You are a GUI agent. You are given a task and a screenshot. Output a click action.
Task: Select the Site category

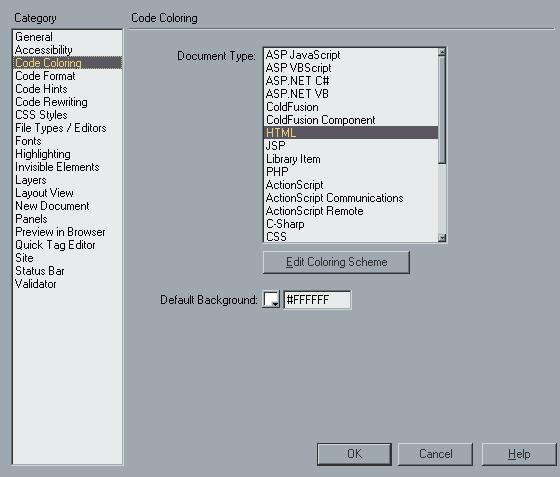coord(68,258)
